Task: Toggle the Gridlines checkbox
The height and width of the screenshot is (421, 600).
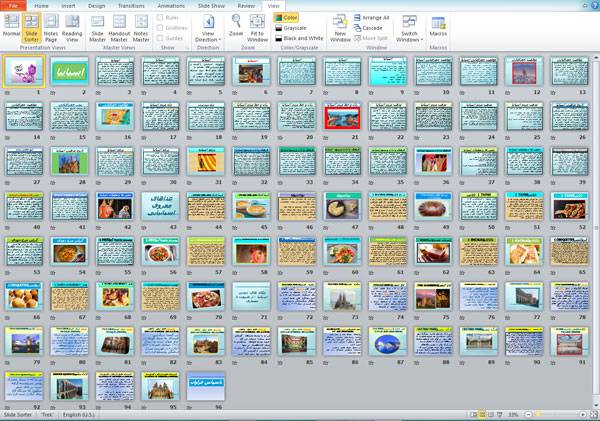Action: [x=160, y=28]
